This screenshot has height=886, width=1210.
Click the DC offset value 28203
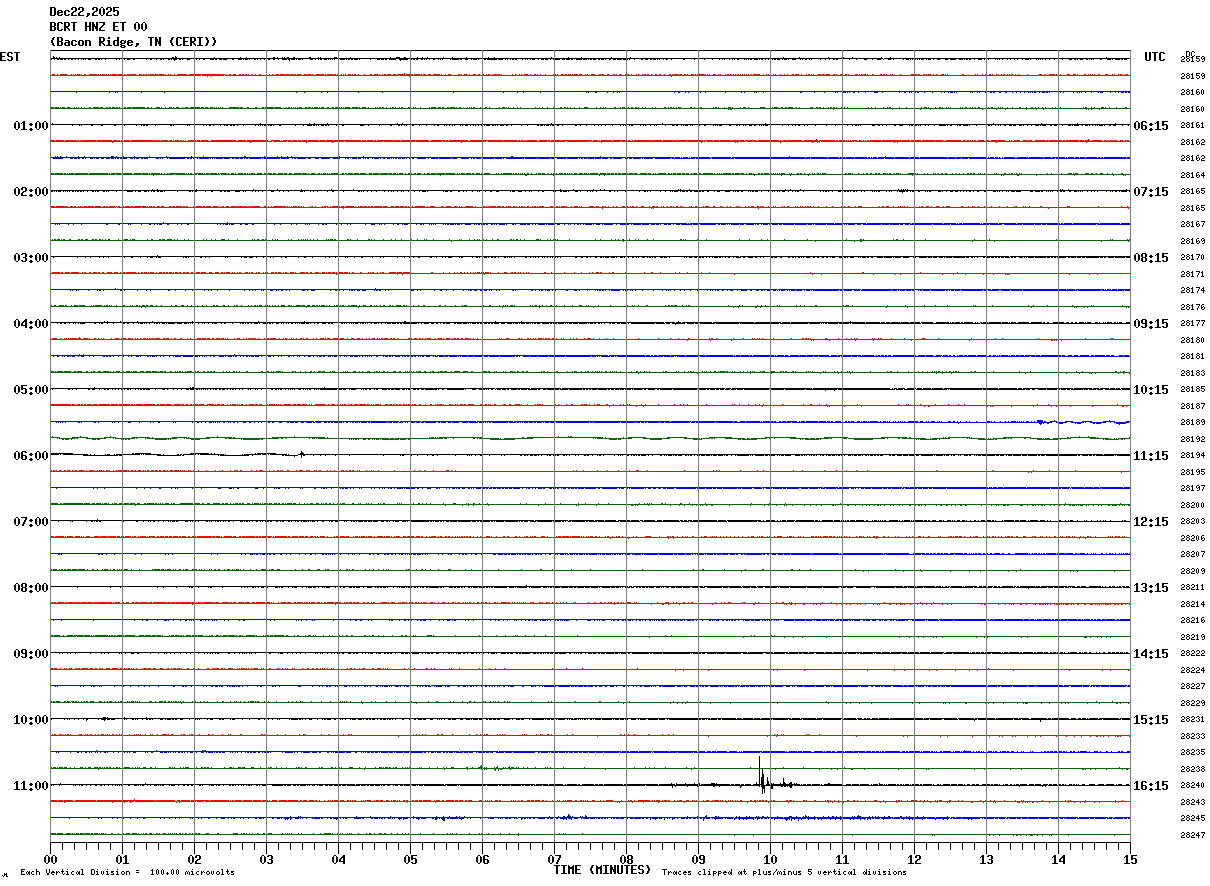pyautogui.click(x=1193, y=522)
